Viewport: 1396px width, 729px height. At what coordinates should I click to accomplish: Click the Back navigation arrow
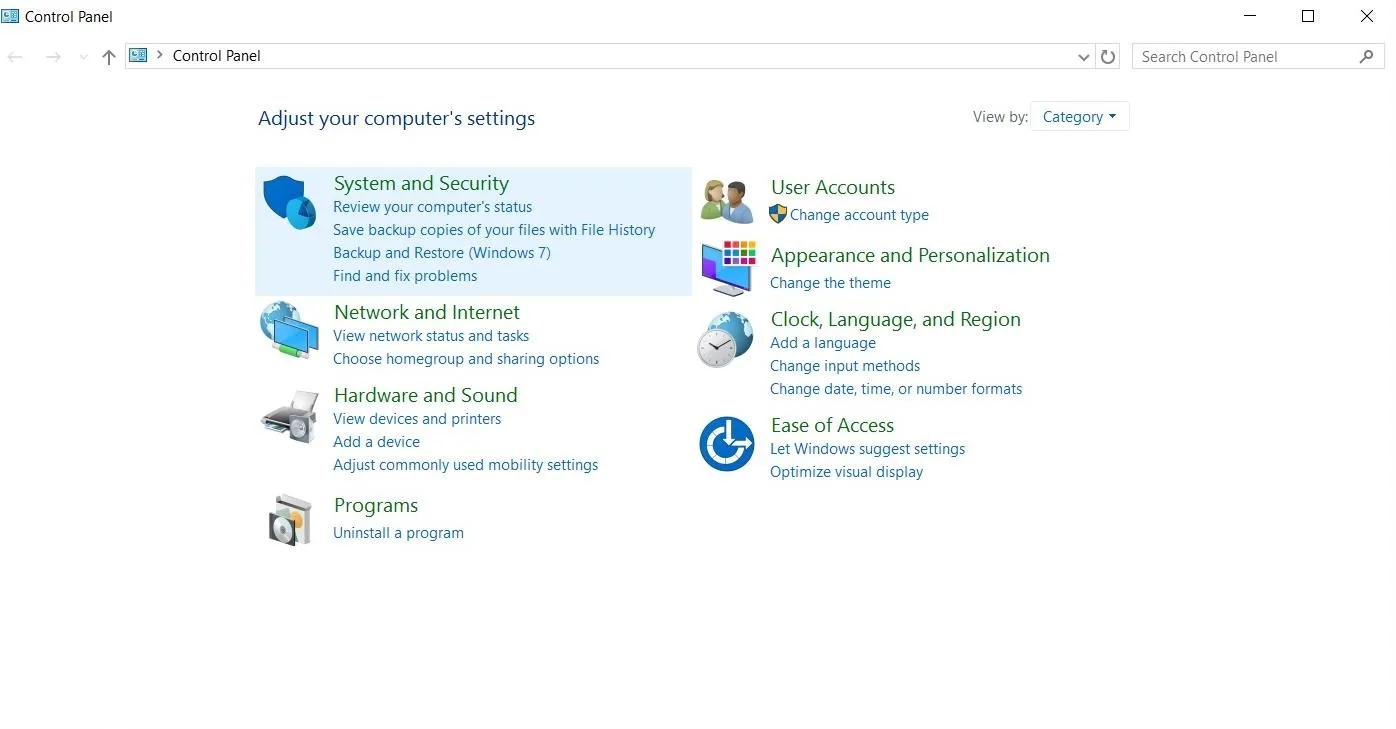[15, 57]
